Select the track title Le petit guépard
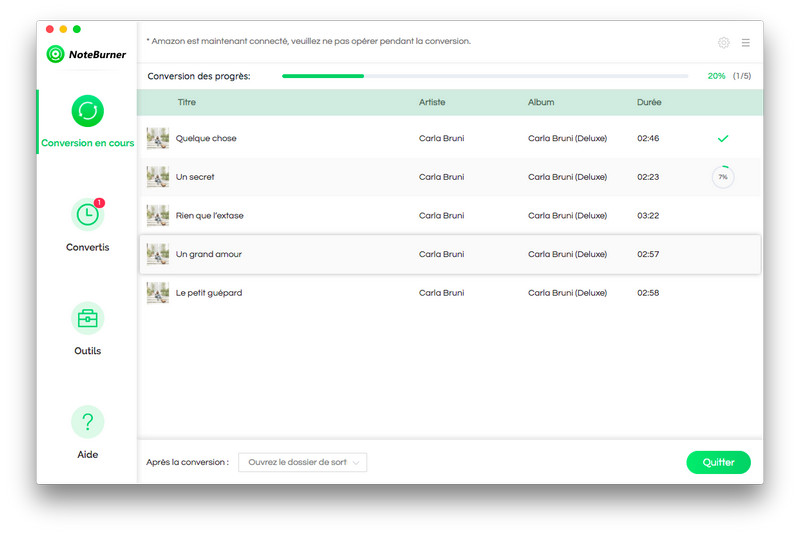Image resolution: width=800 pixels, height=536 pixels. tap(209, 293)
